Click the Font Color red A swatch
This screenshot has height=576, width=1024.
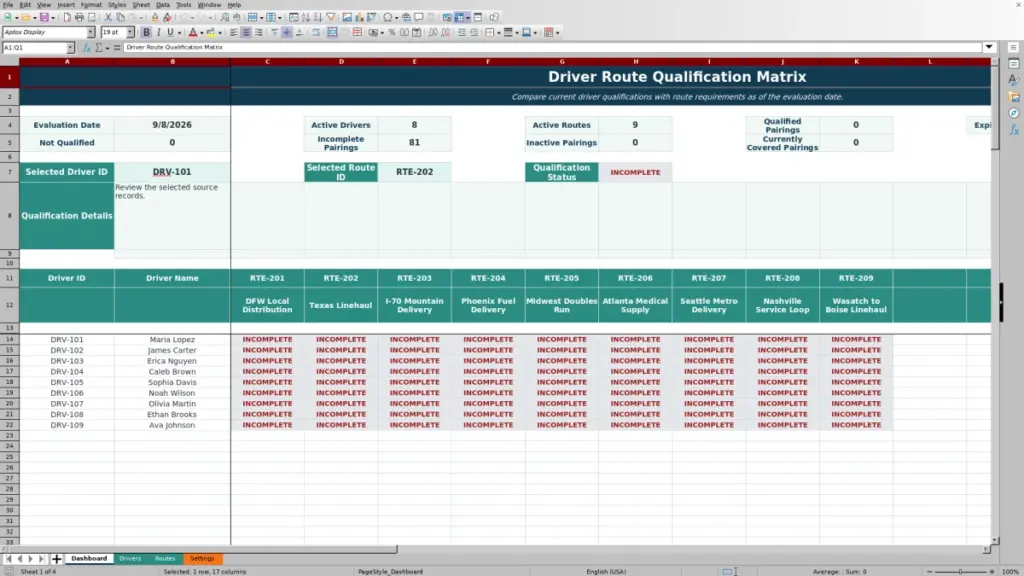pyautogui.click(x=193, y=32)
